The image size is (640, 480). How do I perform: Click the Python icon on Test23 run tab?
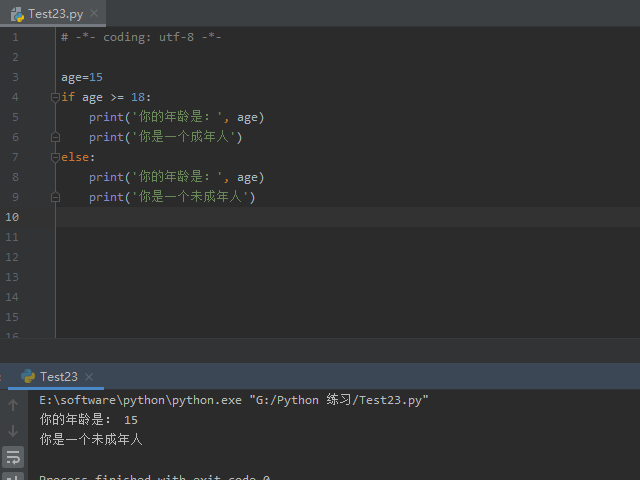[x=28, y=376]
